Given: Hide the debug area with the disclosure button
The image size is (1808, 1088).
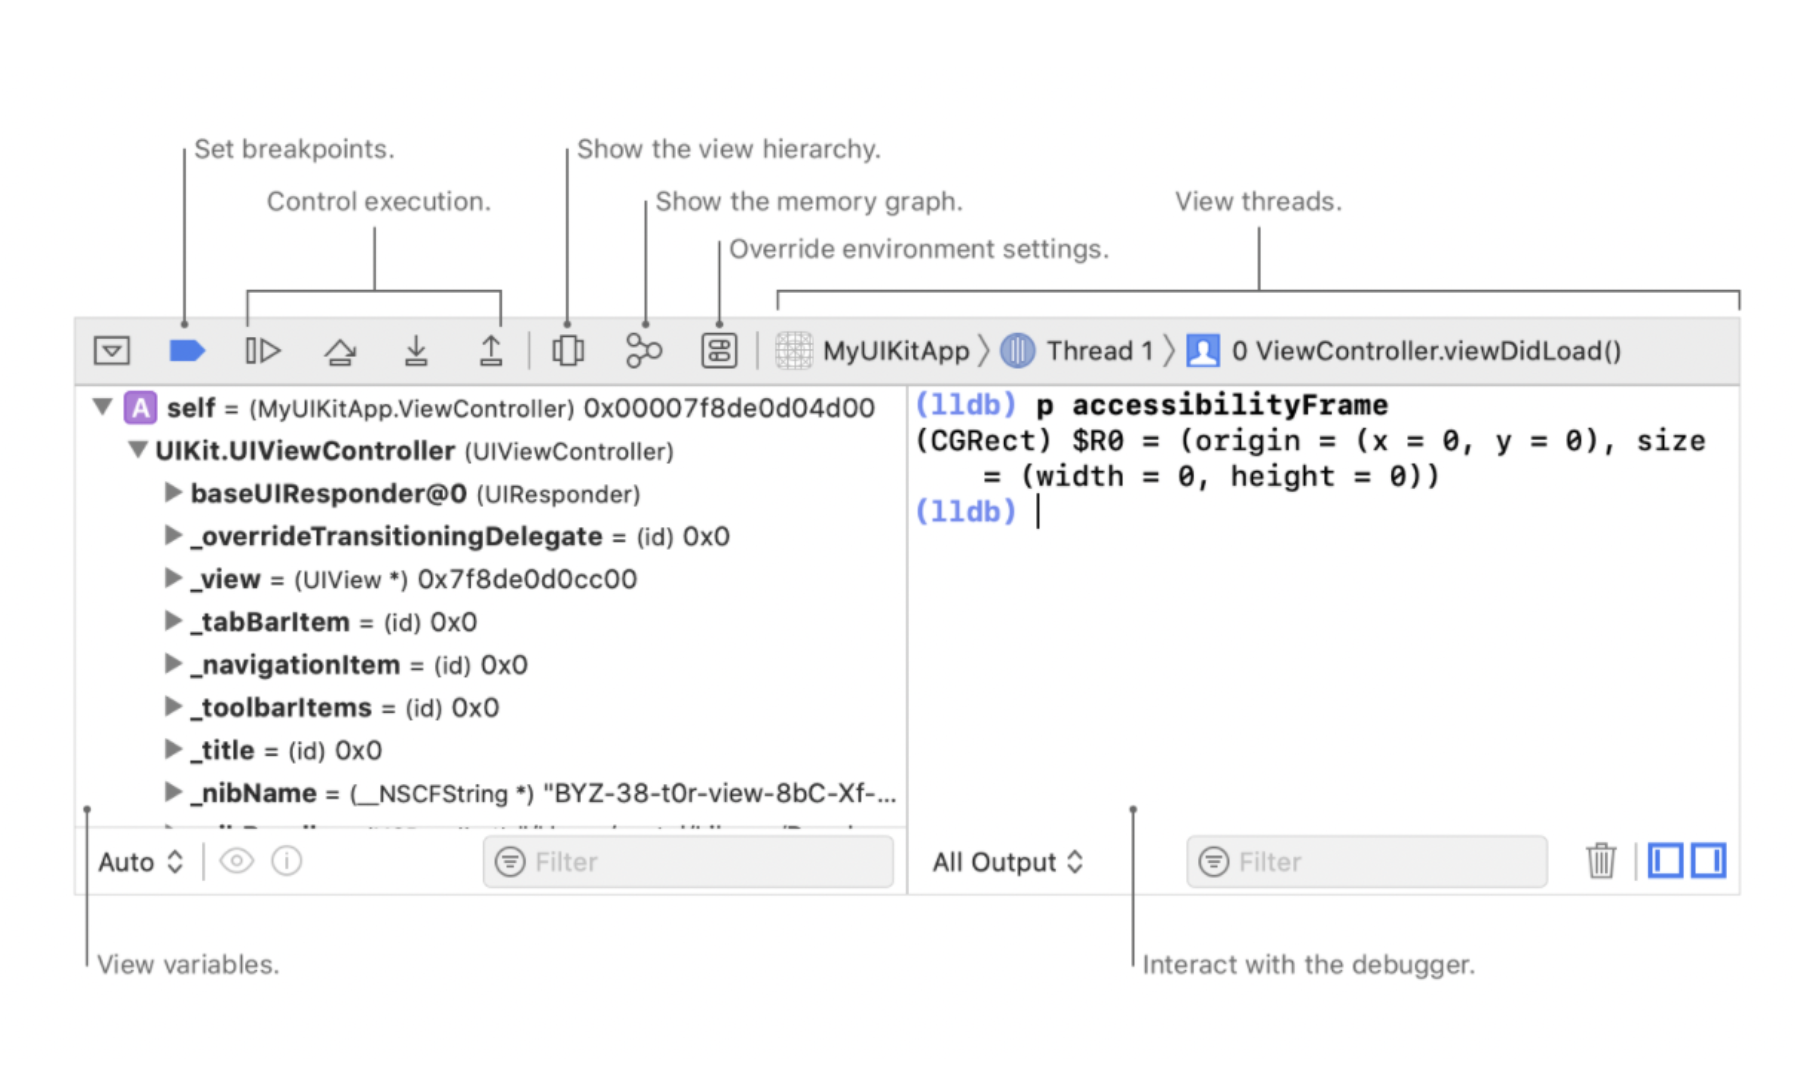Looking at the screenshot, I should click(x=112, y=351).
